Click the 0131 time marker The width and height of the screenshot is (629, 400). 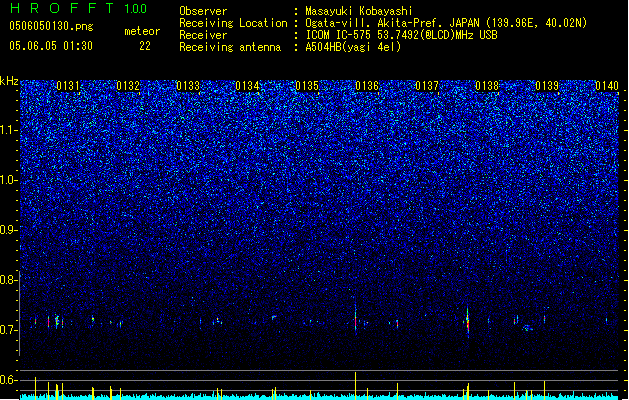68,86
